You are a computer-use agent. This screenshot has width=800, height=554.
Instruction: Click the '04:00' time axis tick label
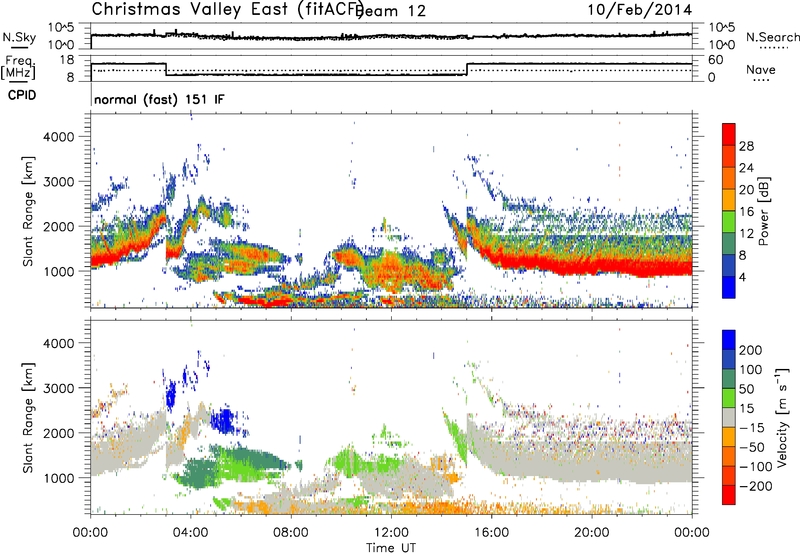pyautogui.click(x=191, y=533)
